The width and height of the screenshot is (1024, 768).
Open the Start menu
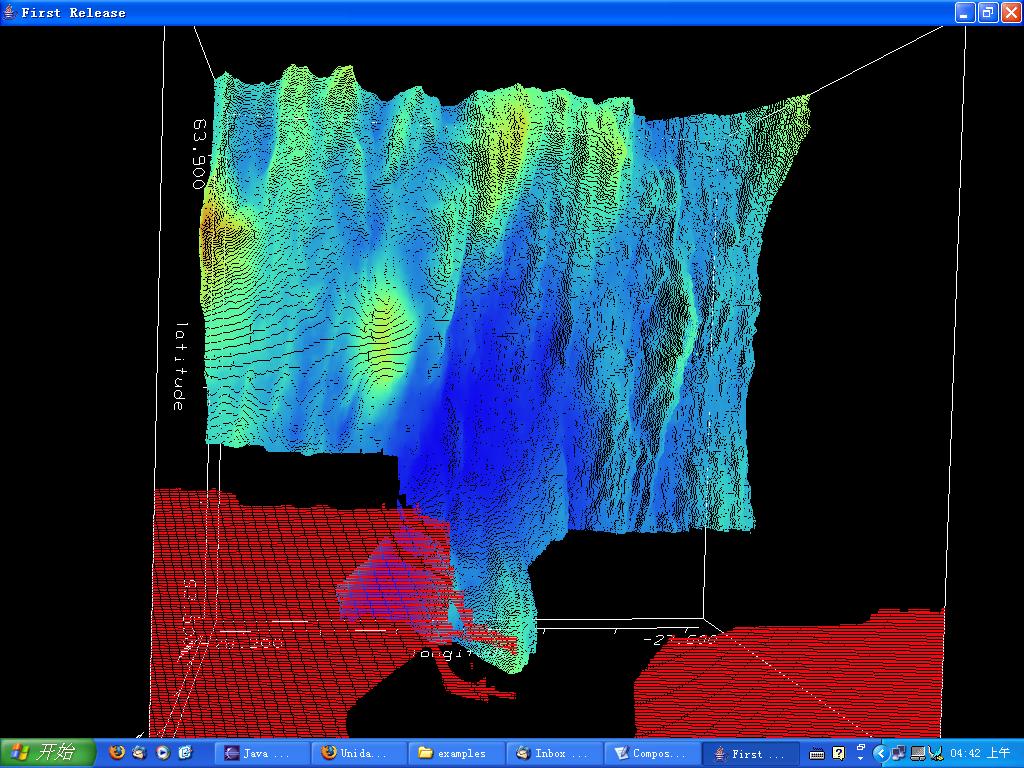pos(47,753)
